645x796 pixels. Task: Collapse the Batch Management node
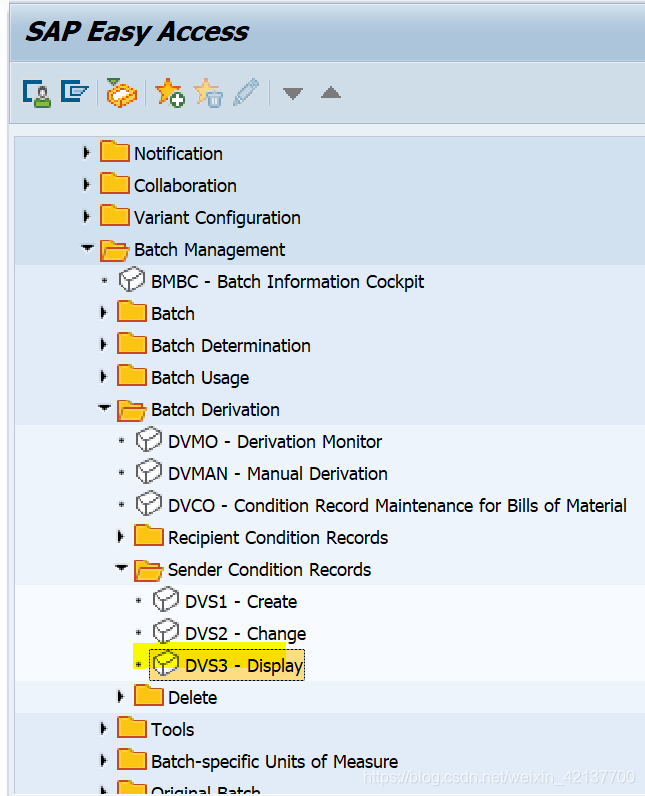point(87,248)
